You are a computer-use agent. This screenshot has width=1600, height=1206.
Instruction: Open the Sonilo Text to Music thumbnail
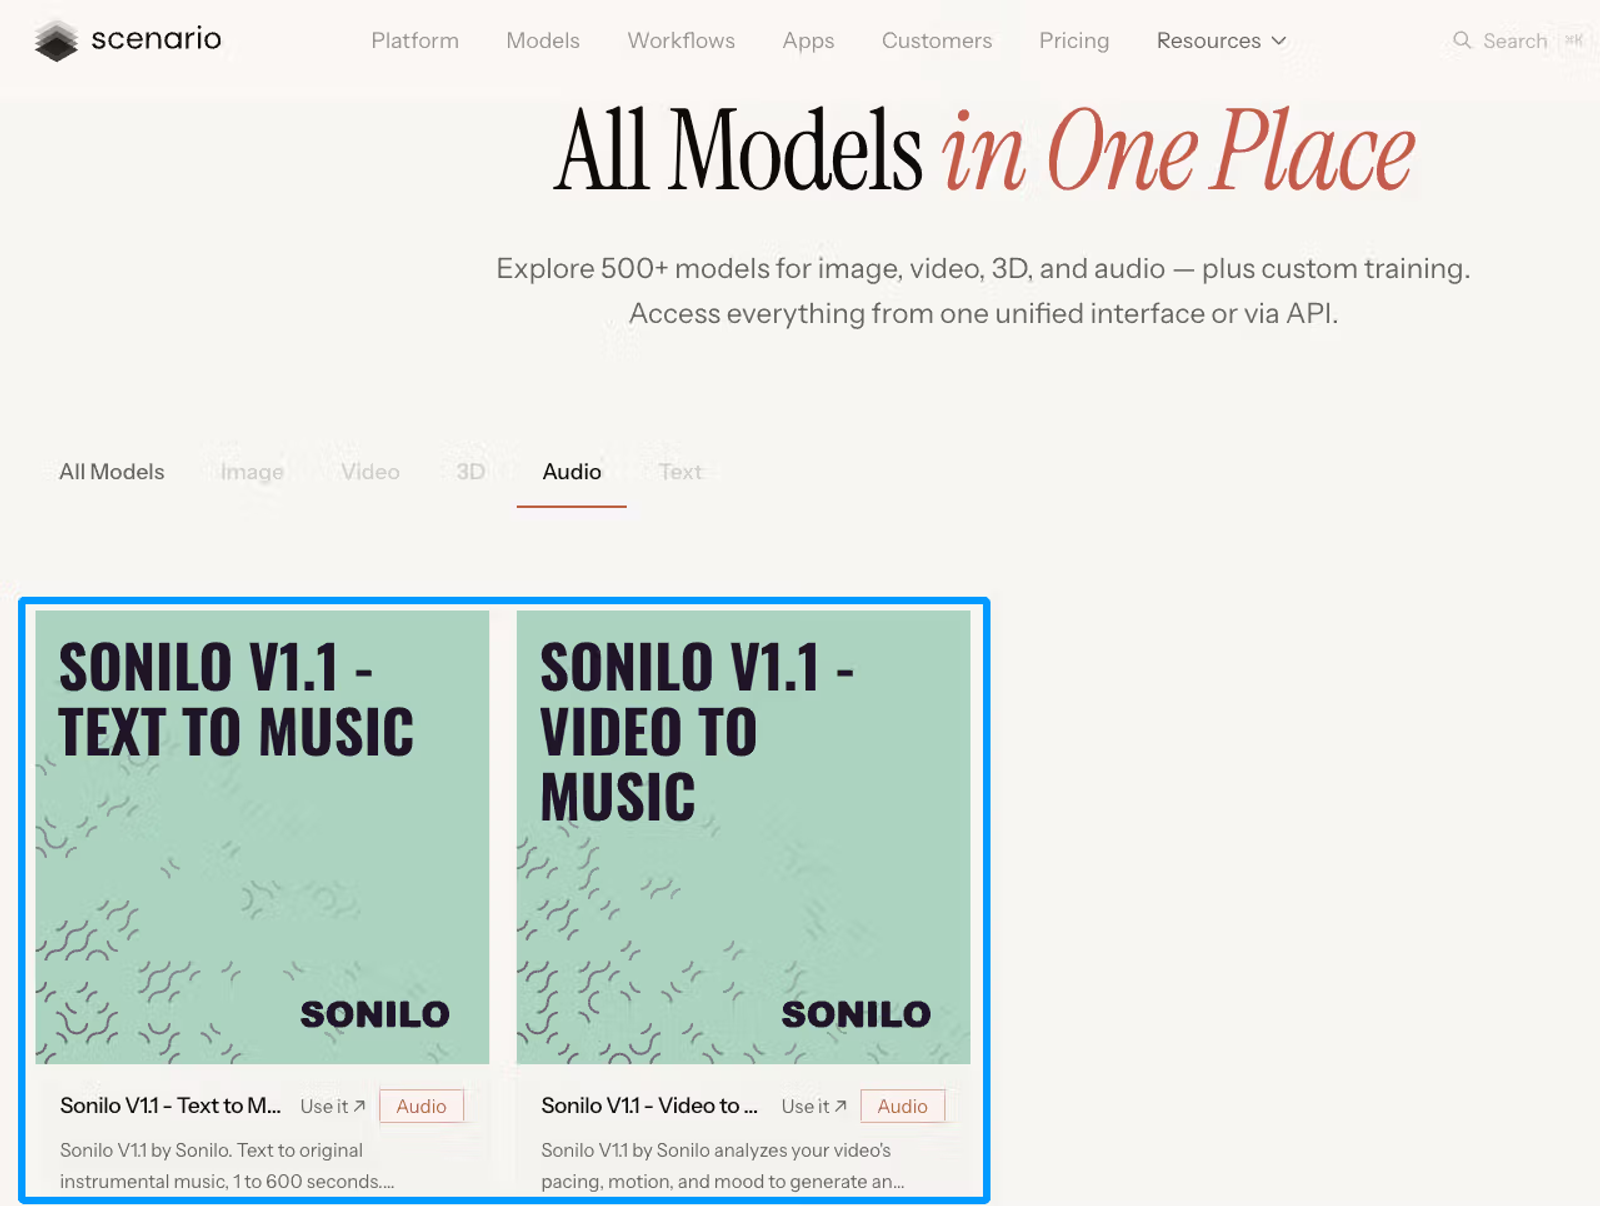pyautogui.click(x=262, y=837)
